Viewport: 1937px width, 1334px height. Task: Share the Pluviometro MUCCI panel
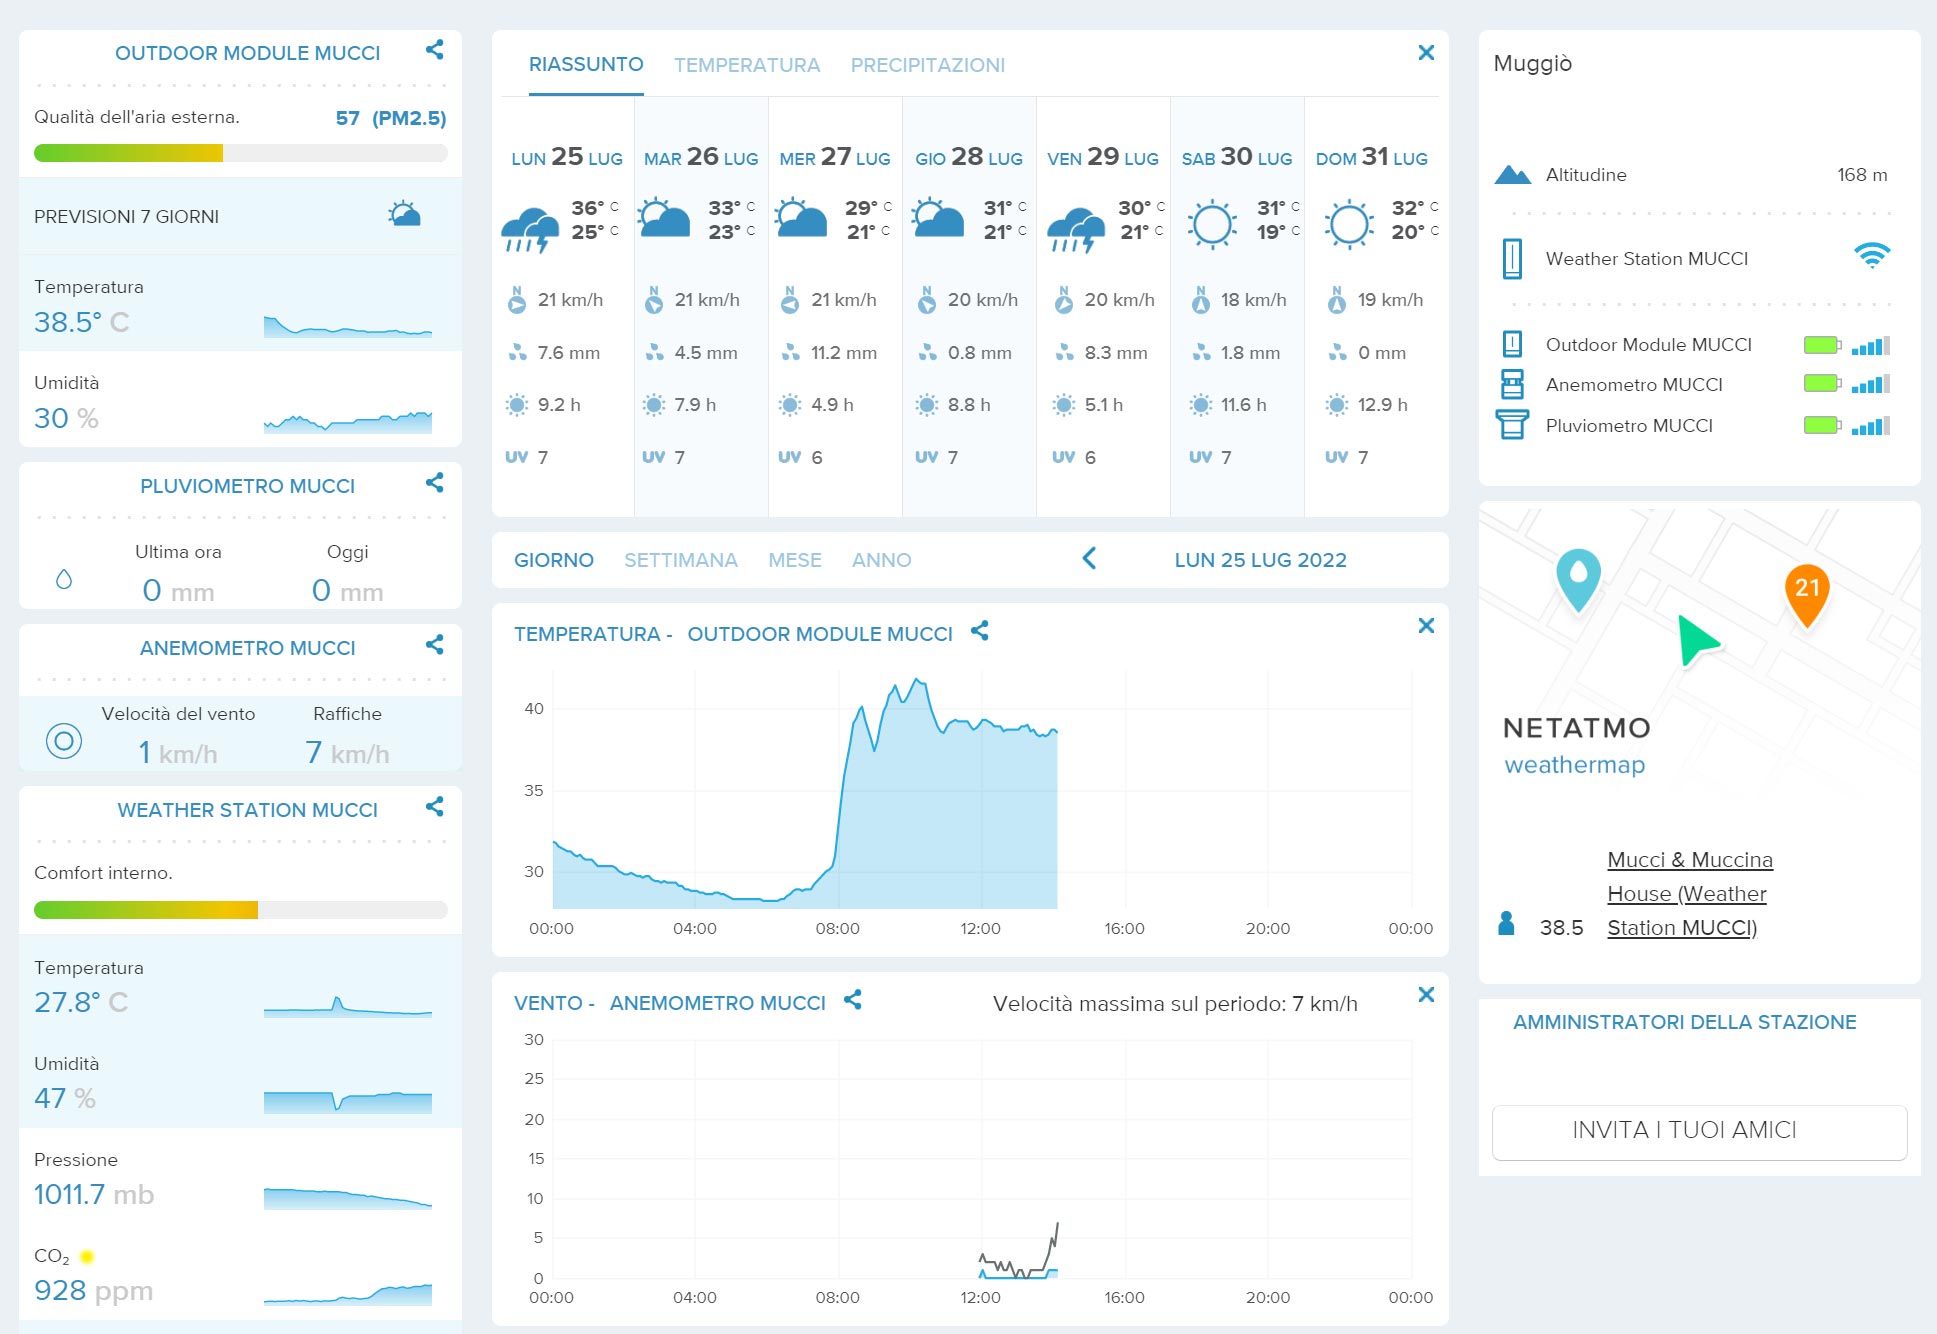[x=435, y=483]
